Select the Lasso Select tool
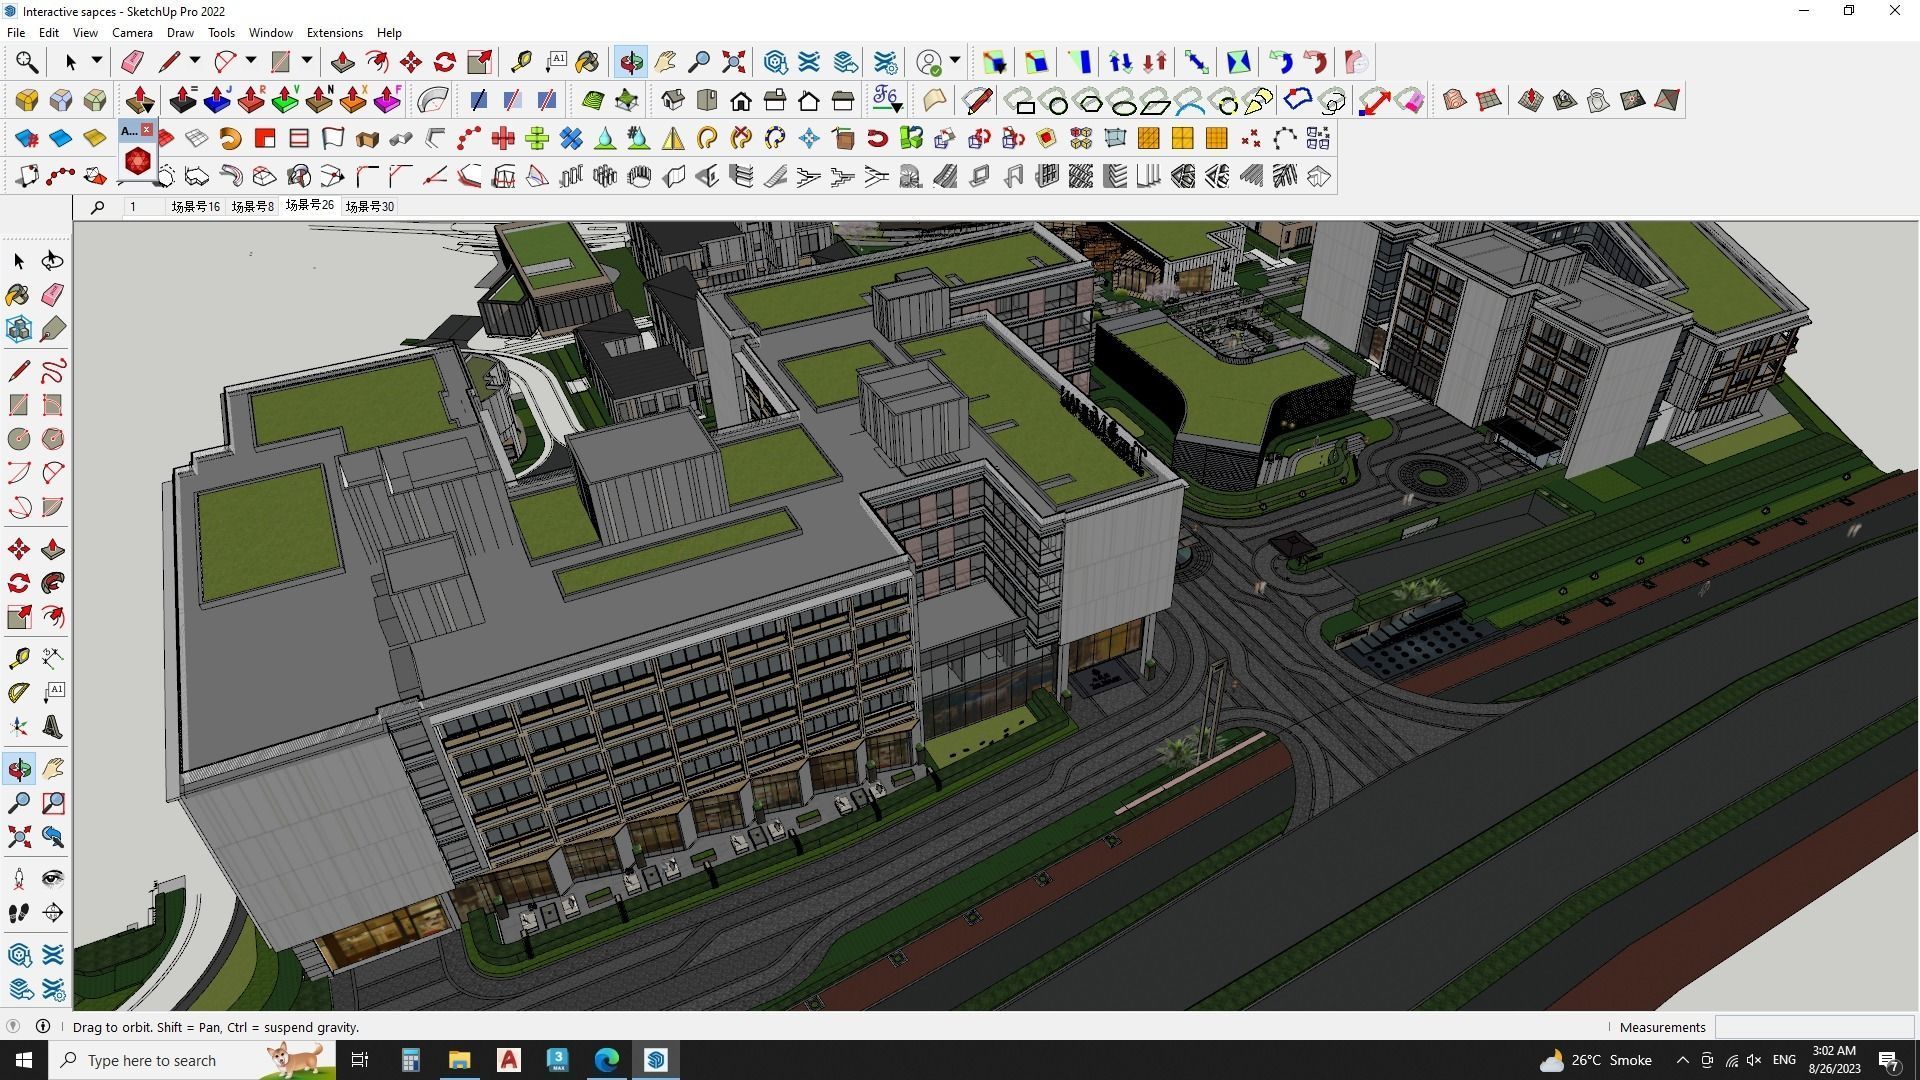This screenshot has height=1080, width=1920. [53, 261]
